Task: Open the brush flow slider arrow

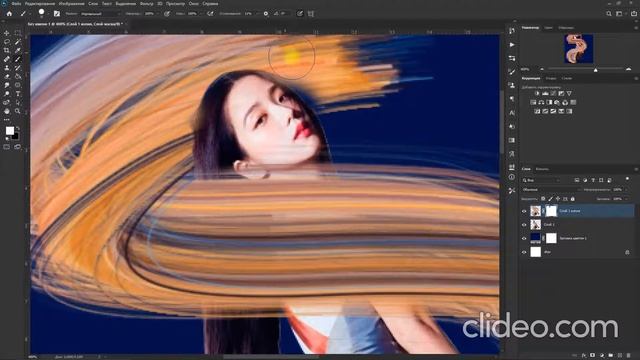Action: [x=200, y=13]
